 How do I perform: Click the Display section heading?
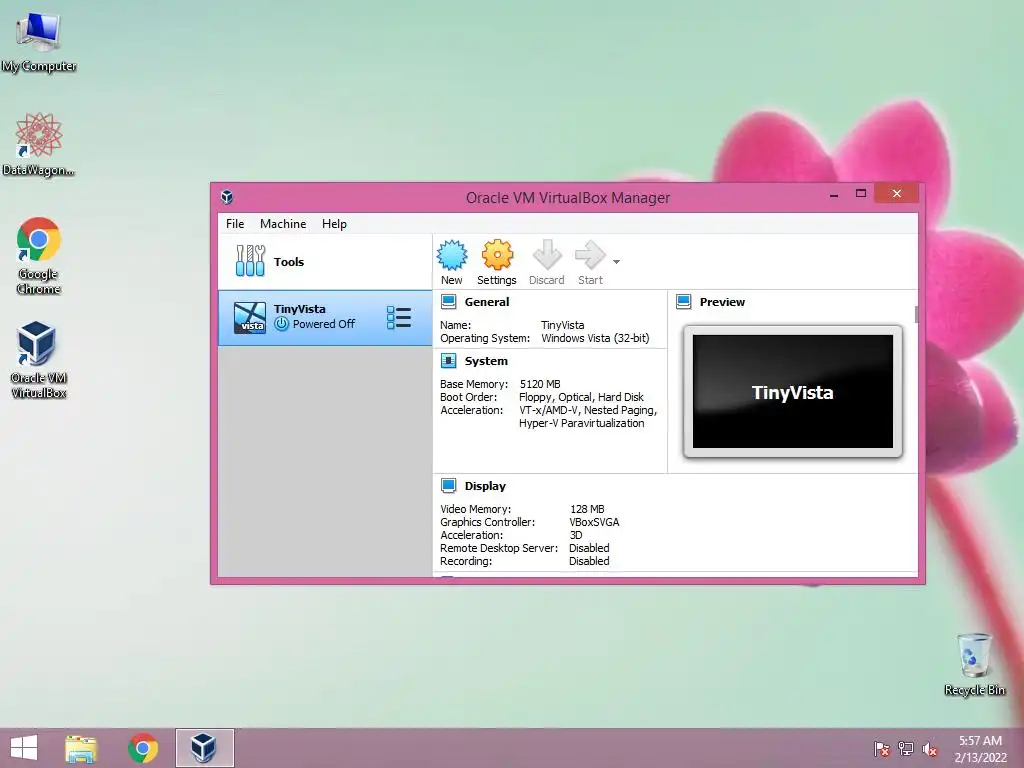pos(485,486)
